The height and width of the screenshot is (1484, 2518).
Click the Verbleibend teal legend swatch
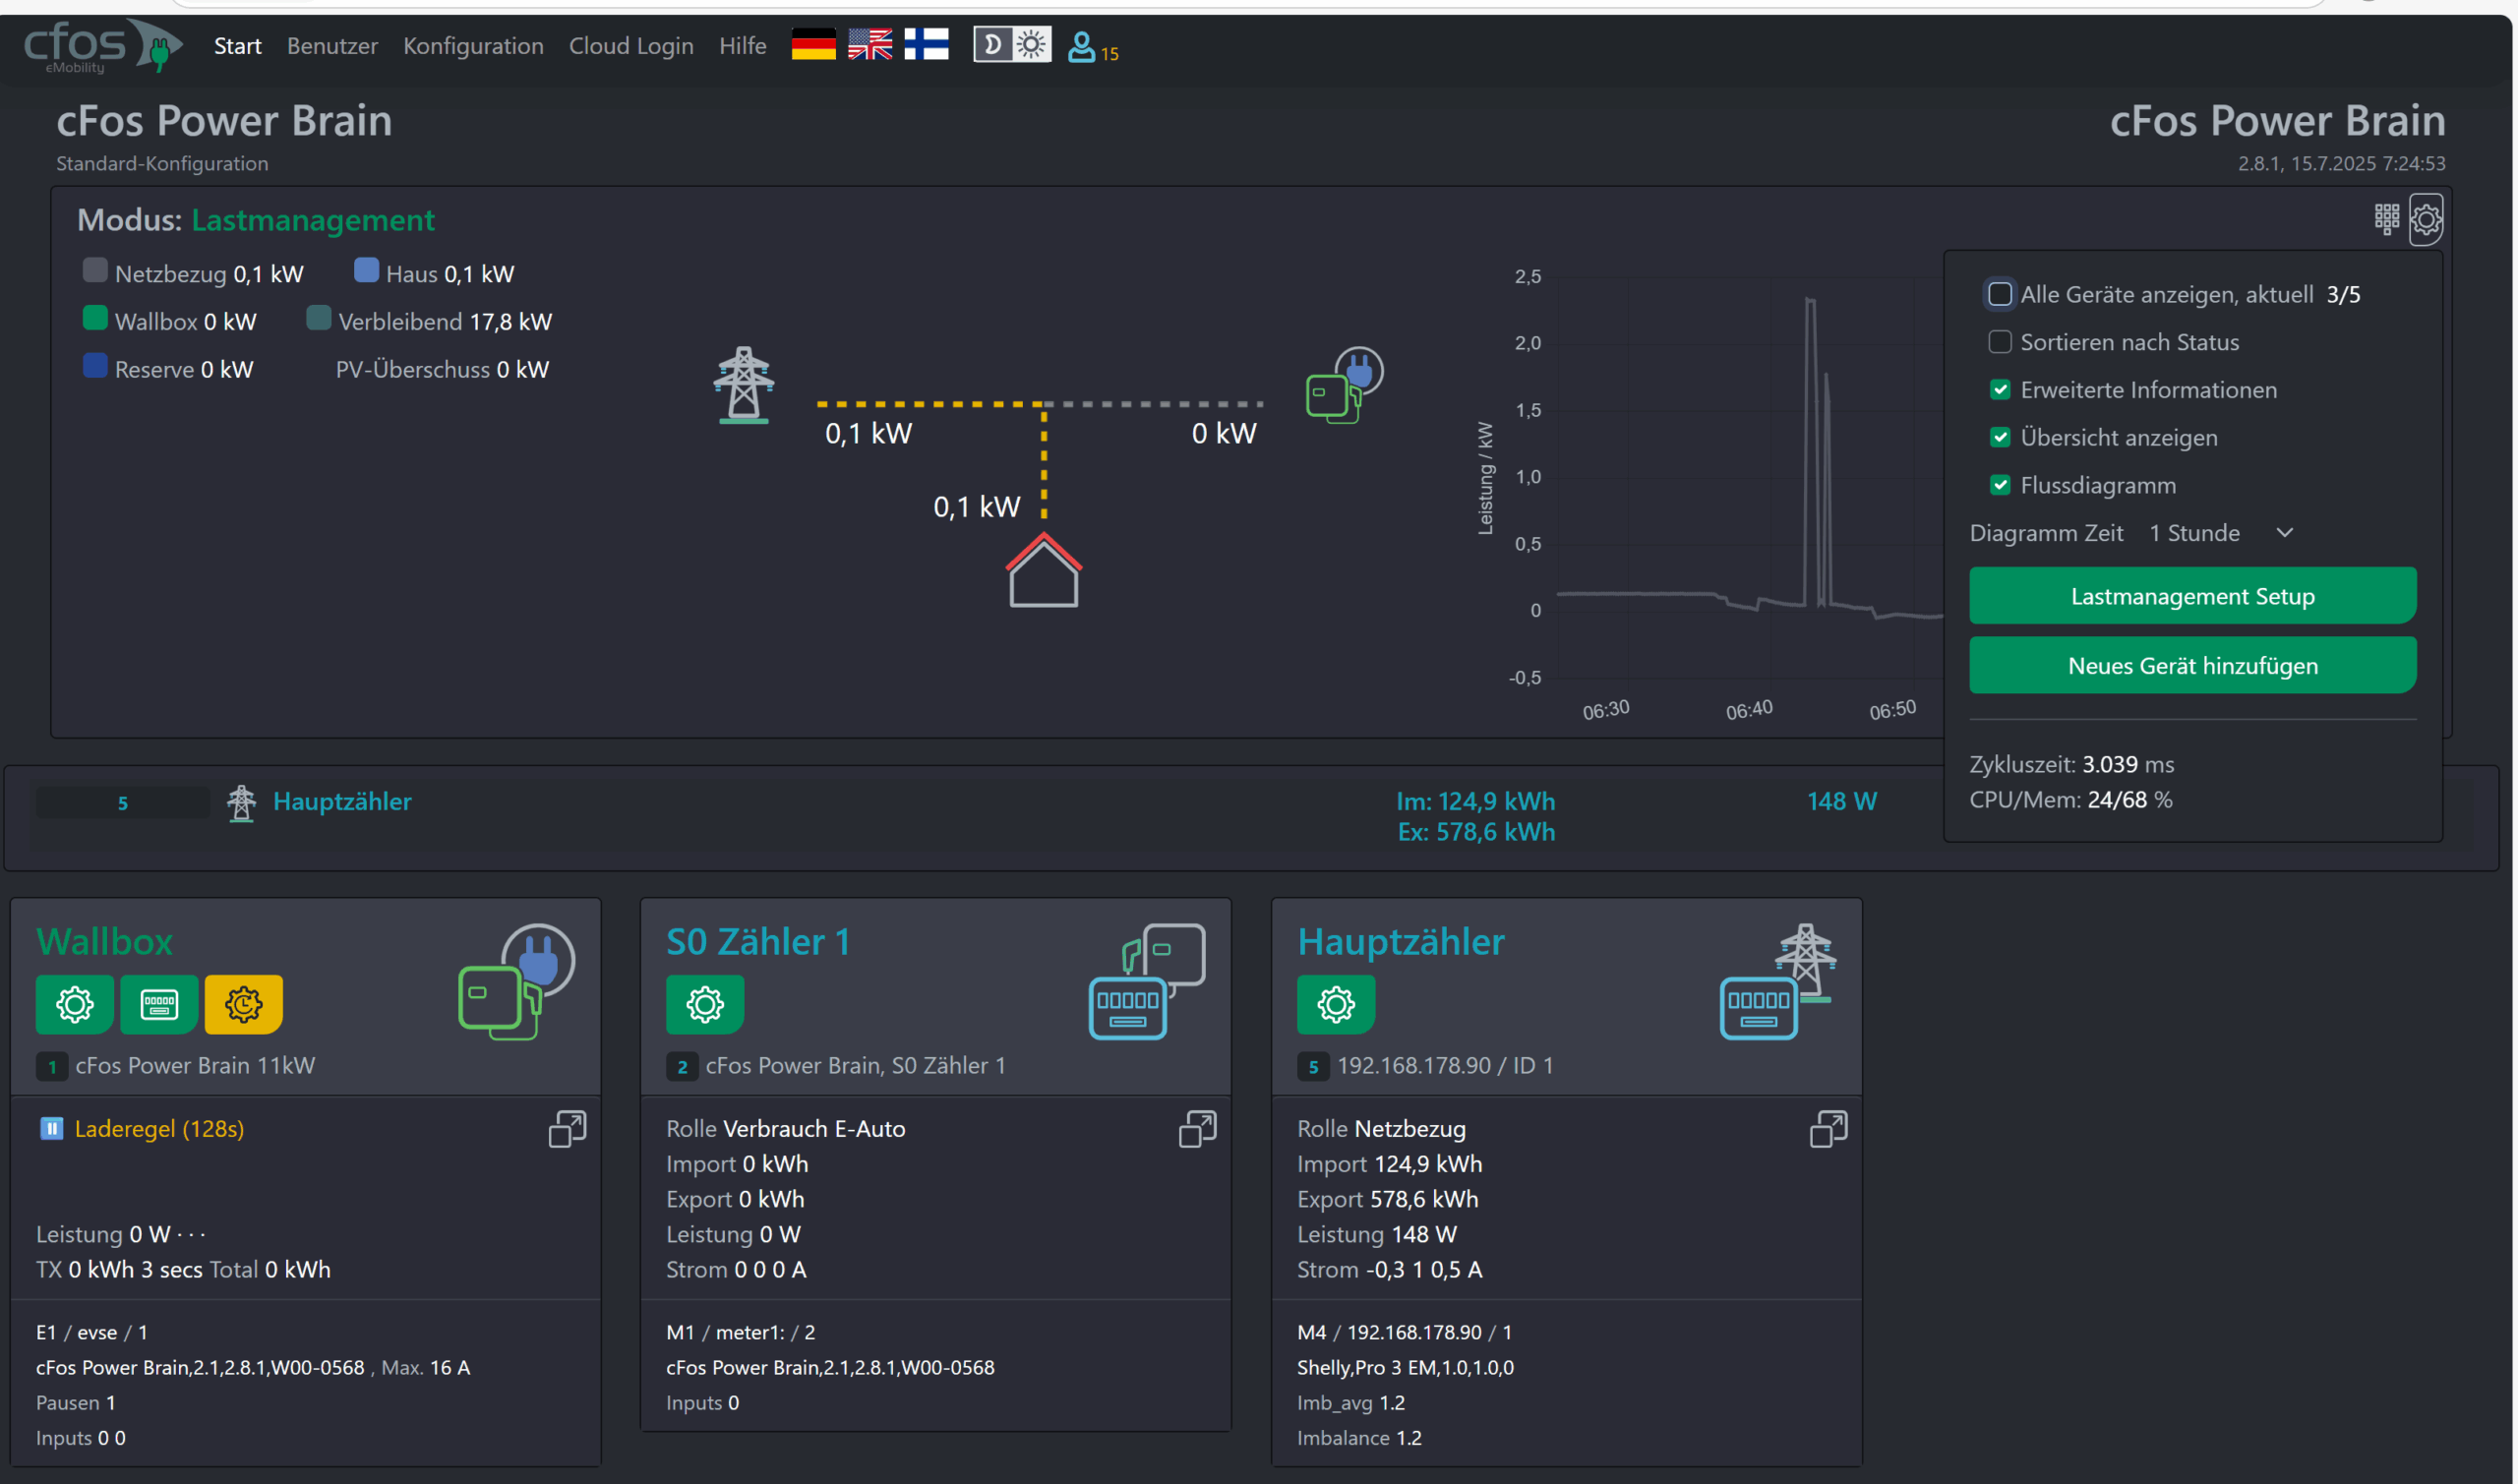[318, 318]
